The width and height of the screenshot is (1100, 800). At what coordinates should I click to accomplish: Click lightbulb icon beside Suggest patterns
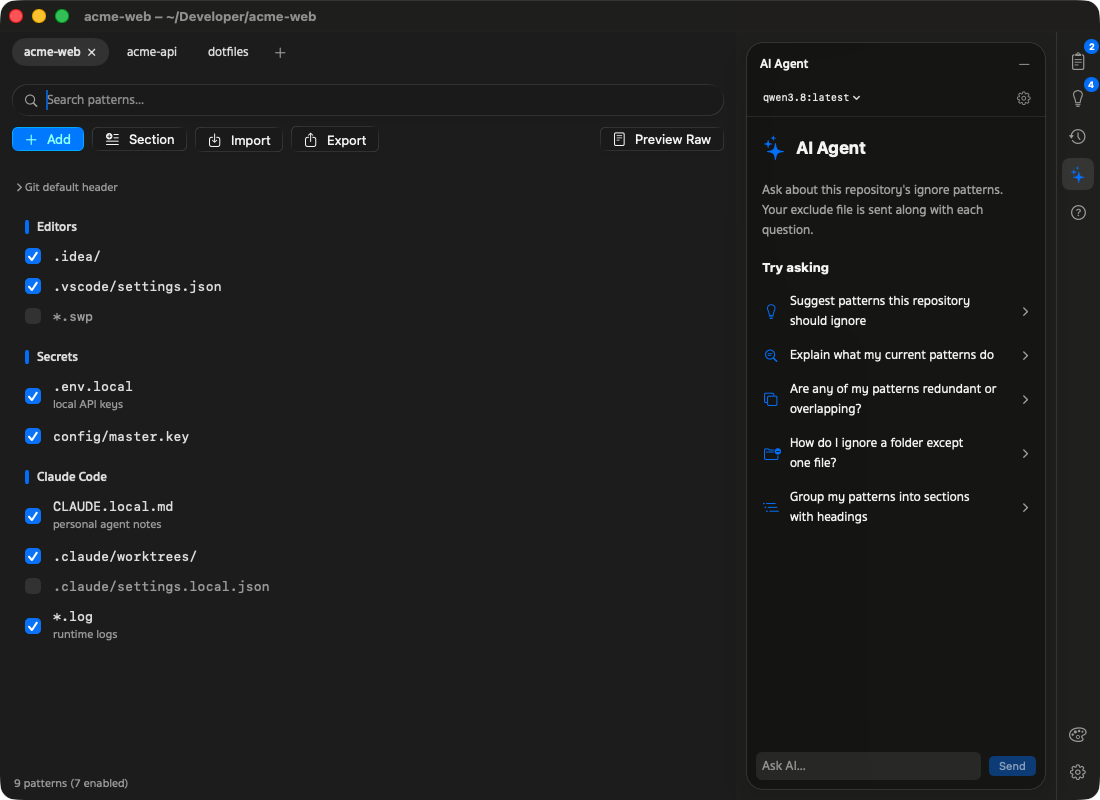[x=770, y=311]
